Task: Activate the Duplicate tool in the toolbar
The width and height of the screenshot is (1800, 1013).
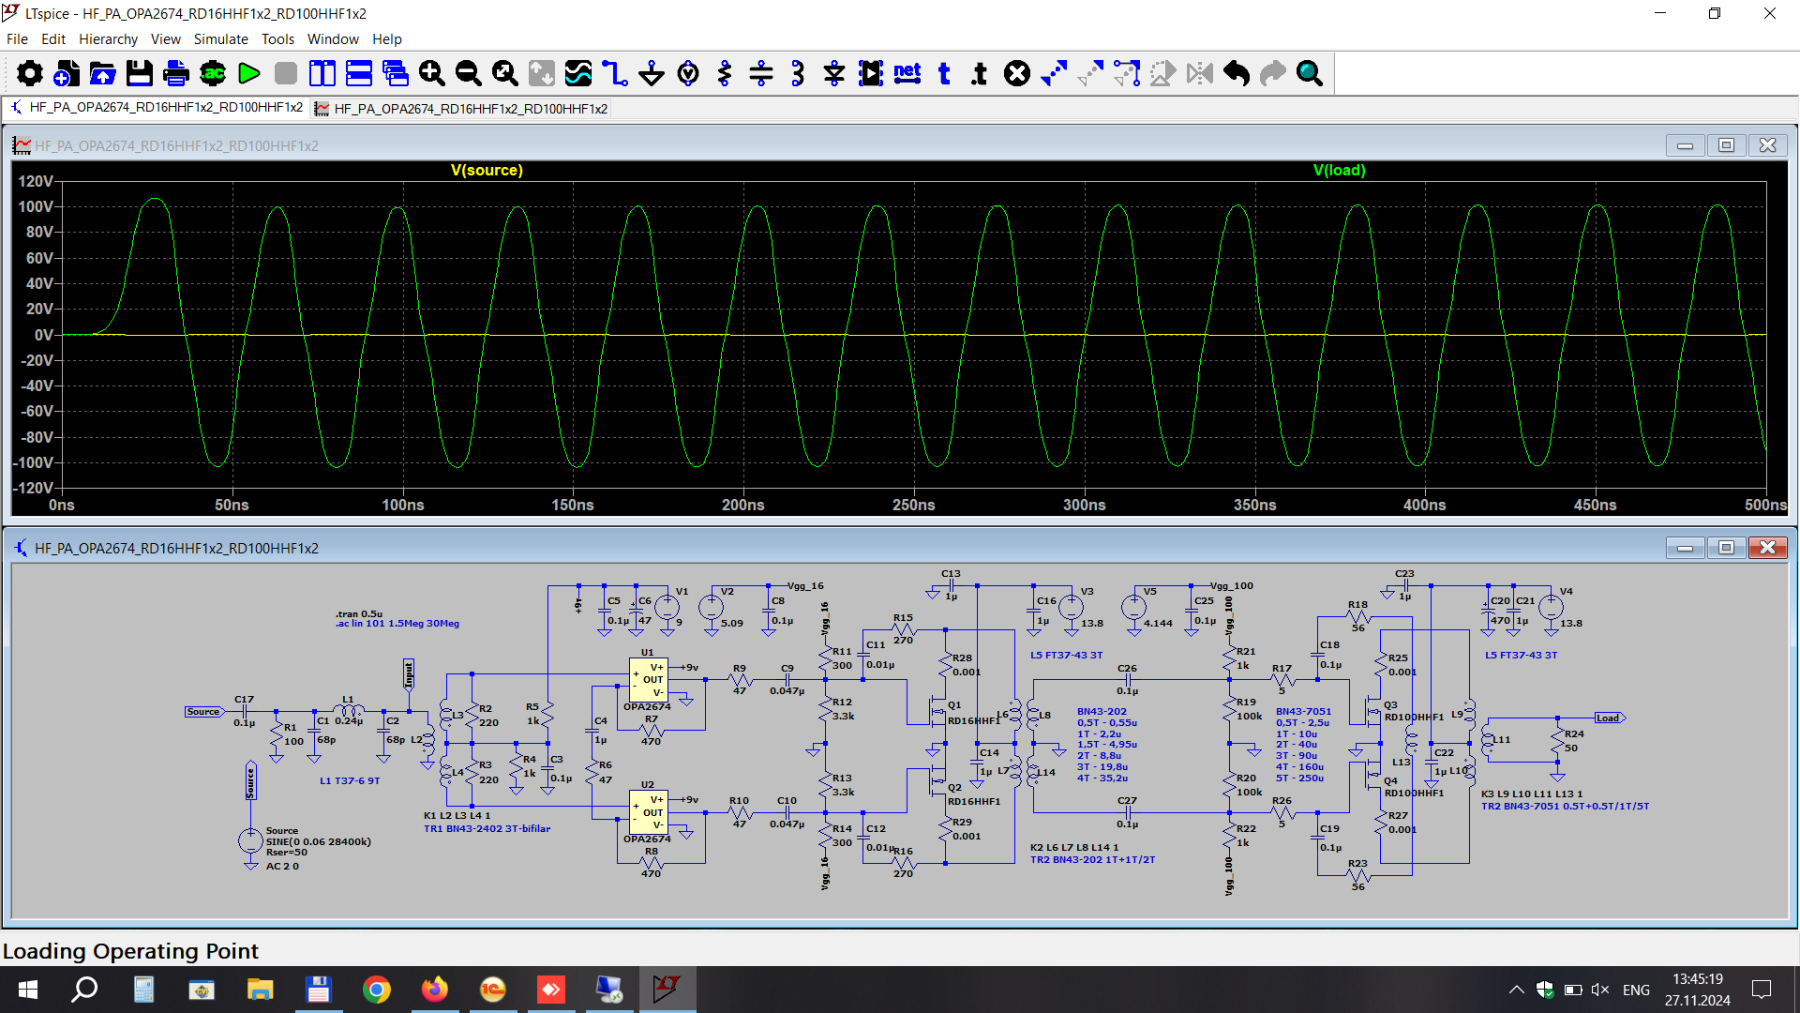Action: [x=1054, y=73]
